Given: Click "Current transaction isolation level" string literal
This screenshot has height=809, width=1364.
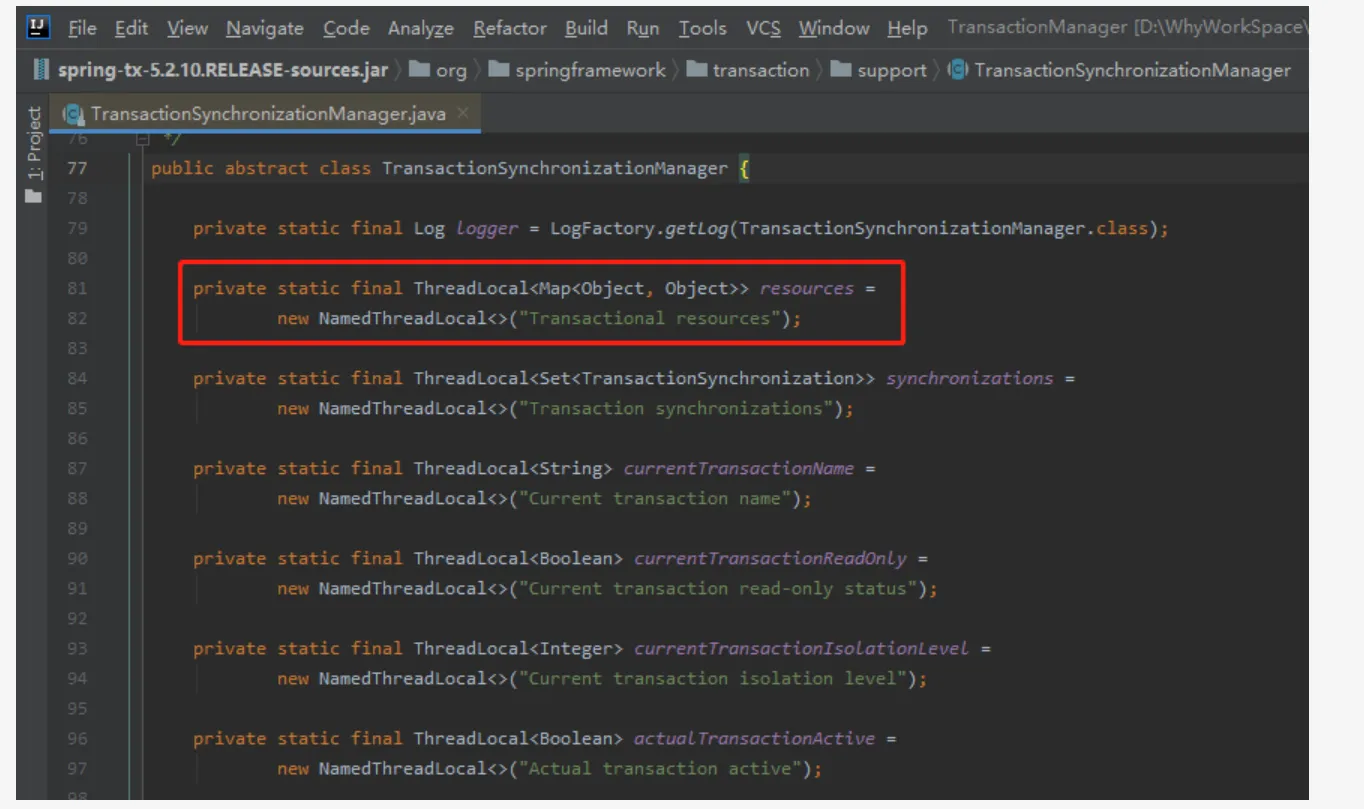Looking at the screenshot, I should (x=713, y=679).
